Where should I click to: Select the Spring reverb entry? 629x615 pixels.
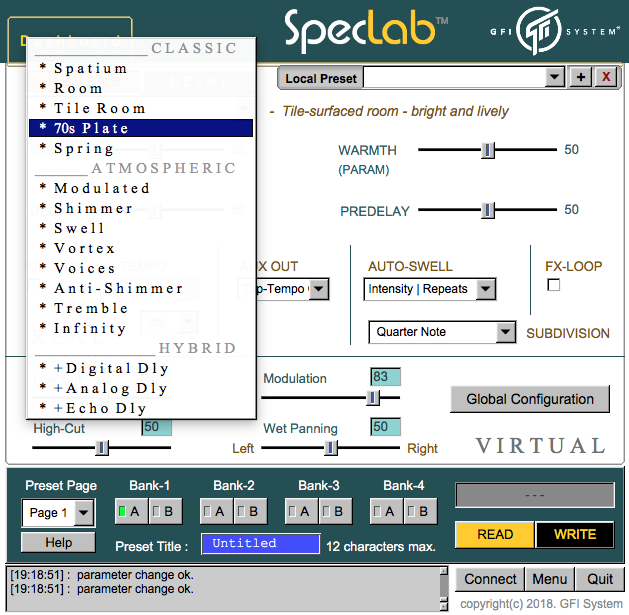point(141,148)
